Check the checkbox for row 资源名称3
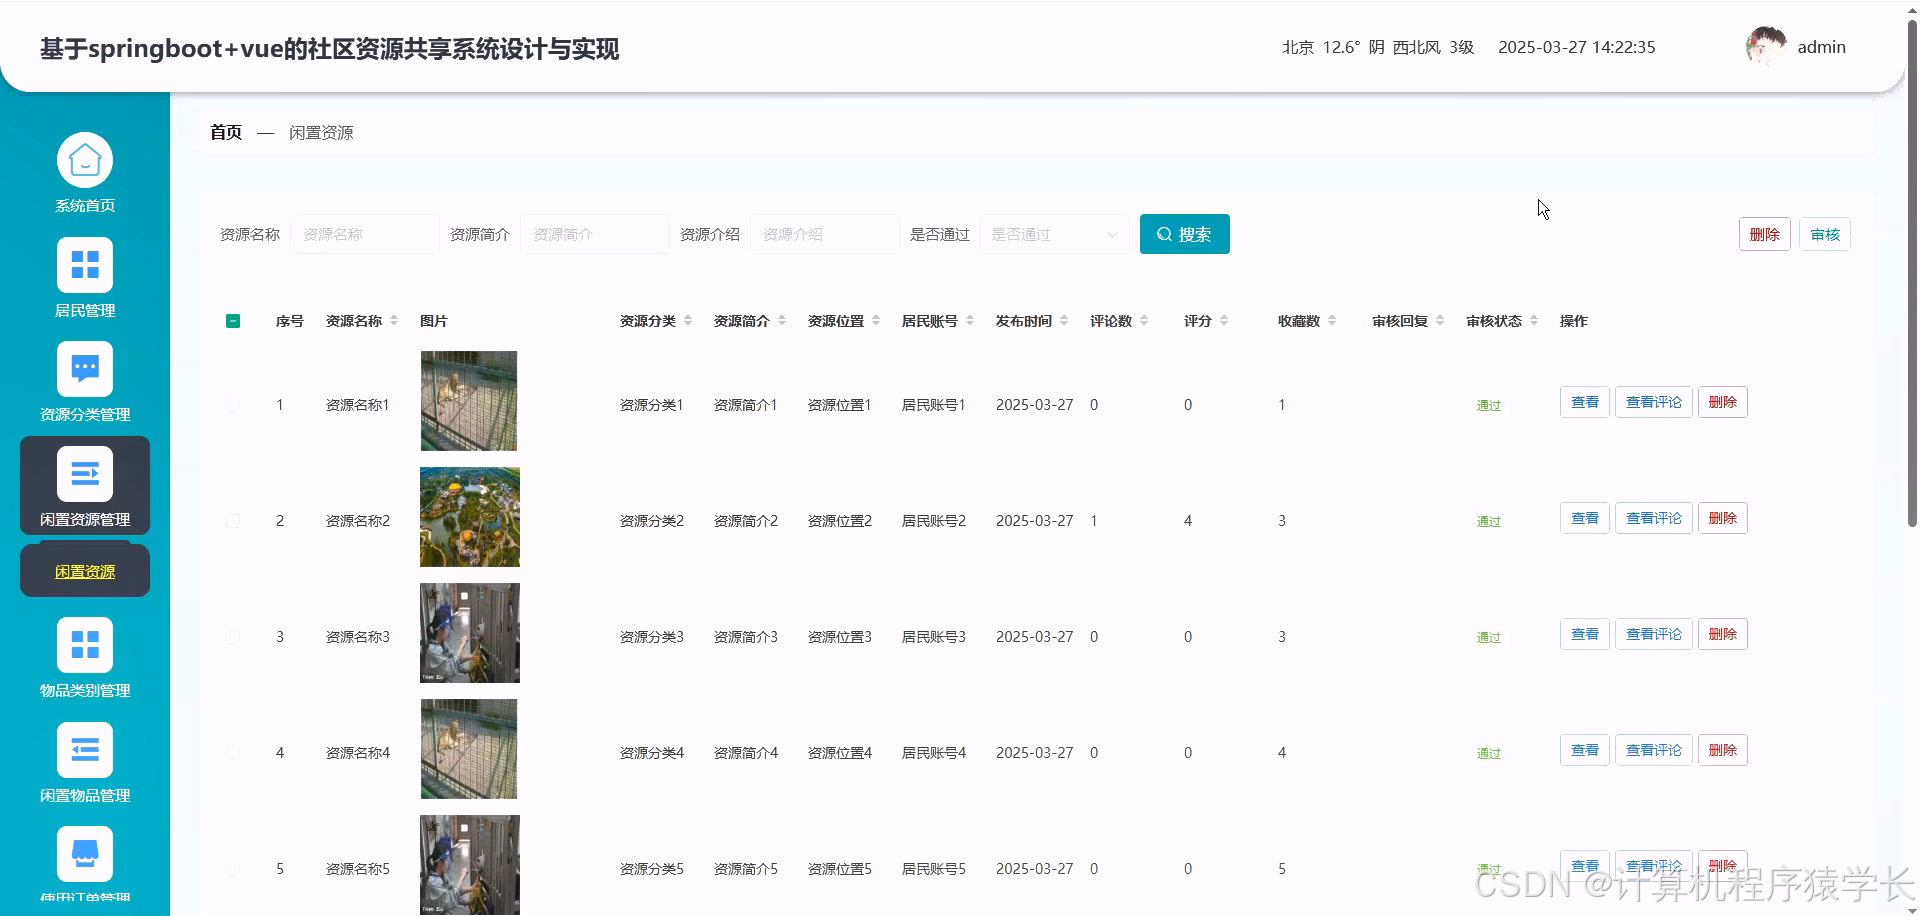The image size is (1920, 916). 233,636
